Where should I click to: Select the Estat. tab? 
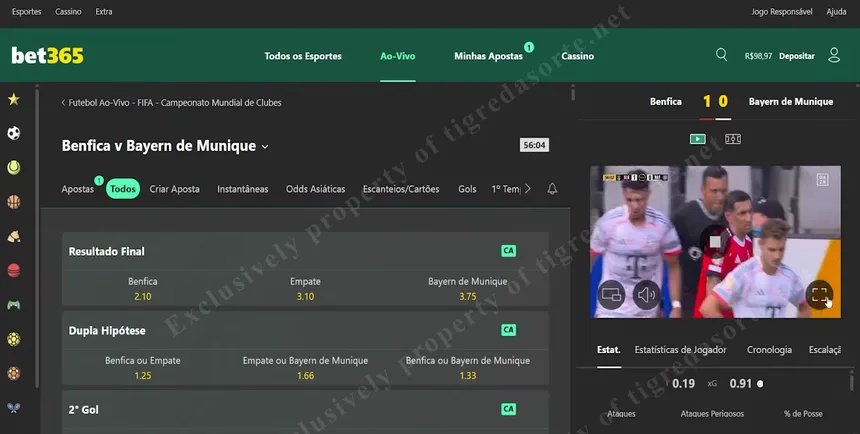click(x=609, y=350)
